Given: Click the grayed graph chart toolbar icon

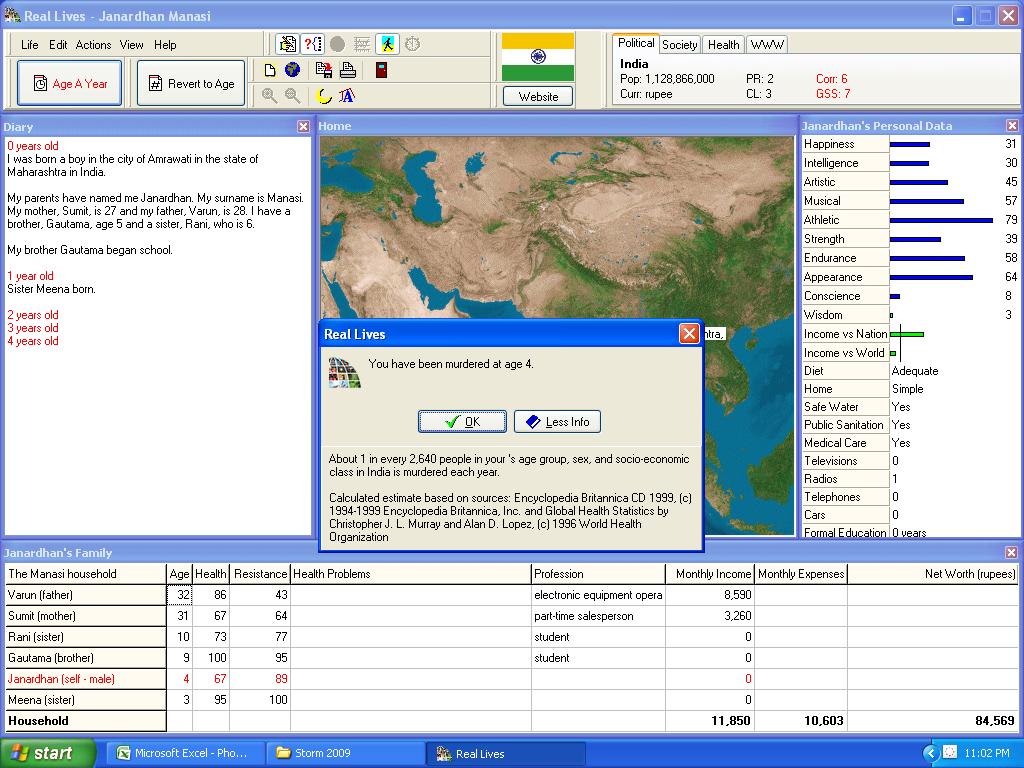Looking at the screenshot, I should pos(362,44).
